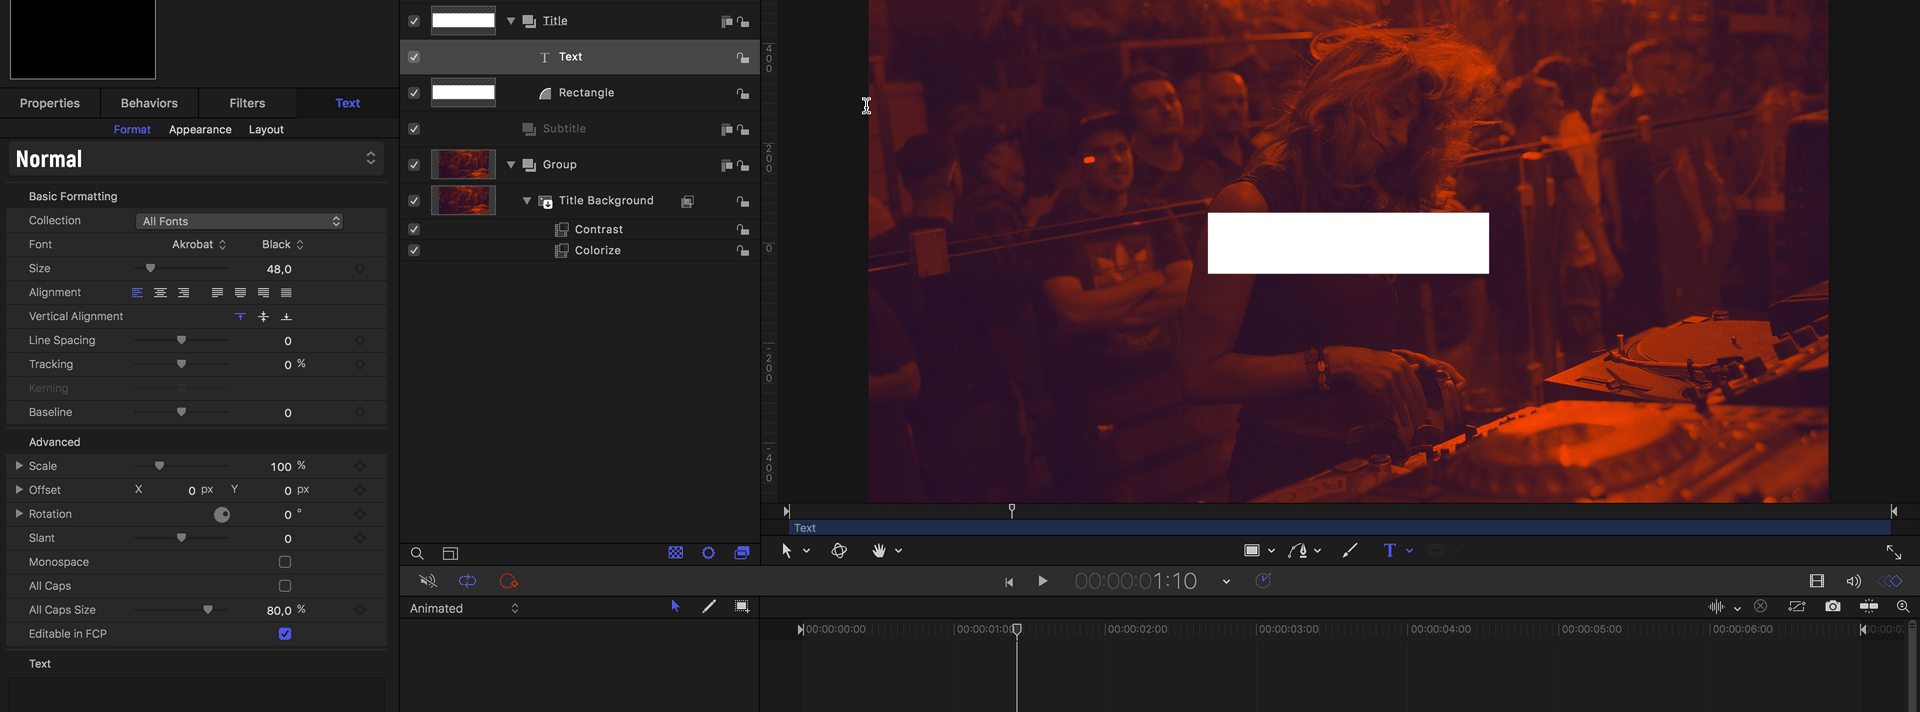Open the Animated curve set dropdown

coord(465,608)
